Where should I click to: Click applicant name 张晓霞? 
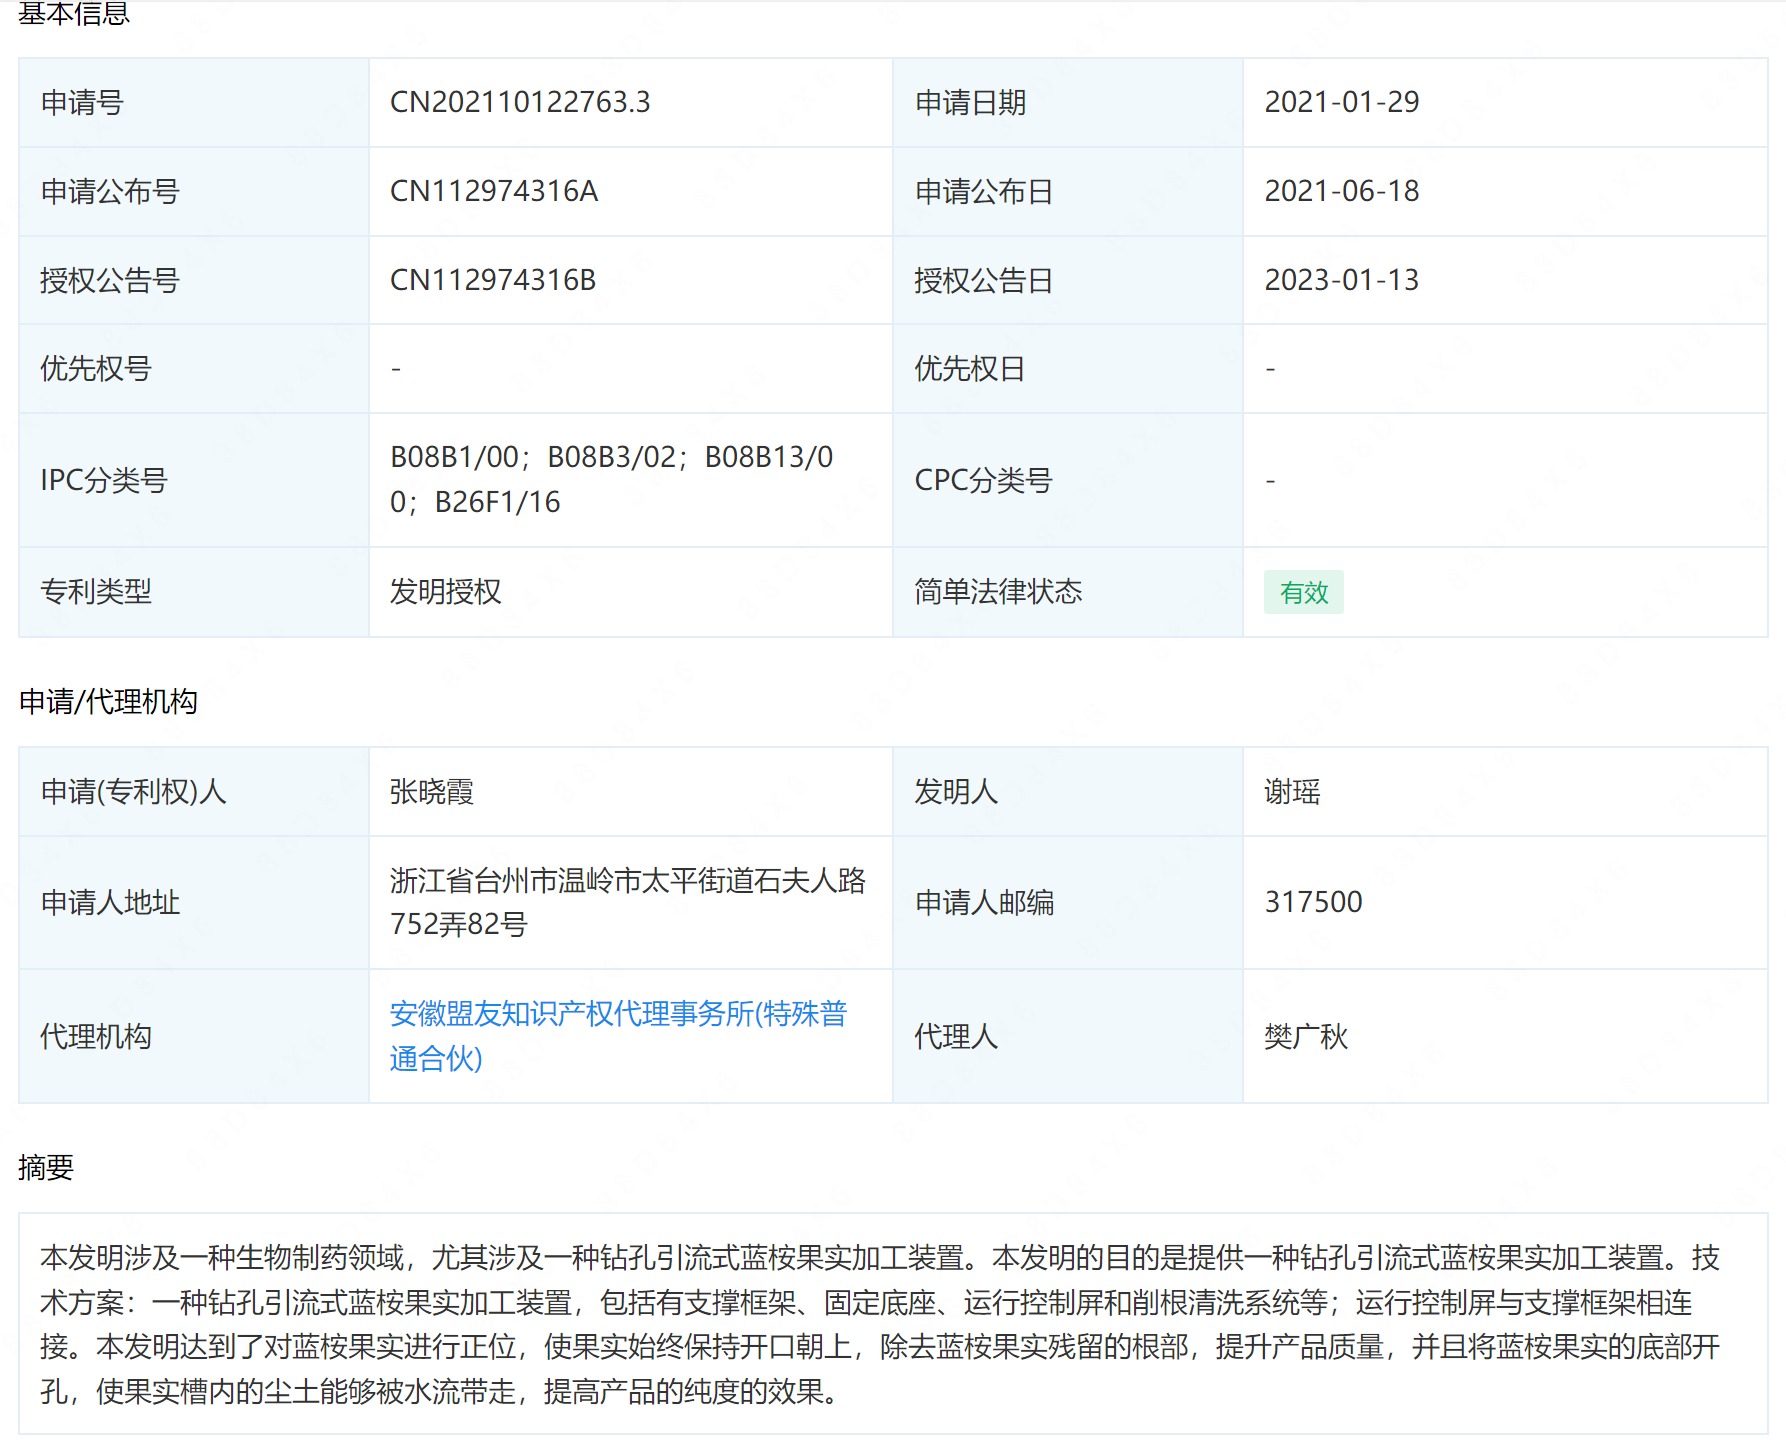click(431, 792)
